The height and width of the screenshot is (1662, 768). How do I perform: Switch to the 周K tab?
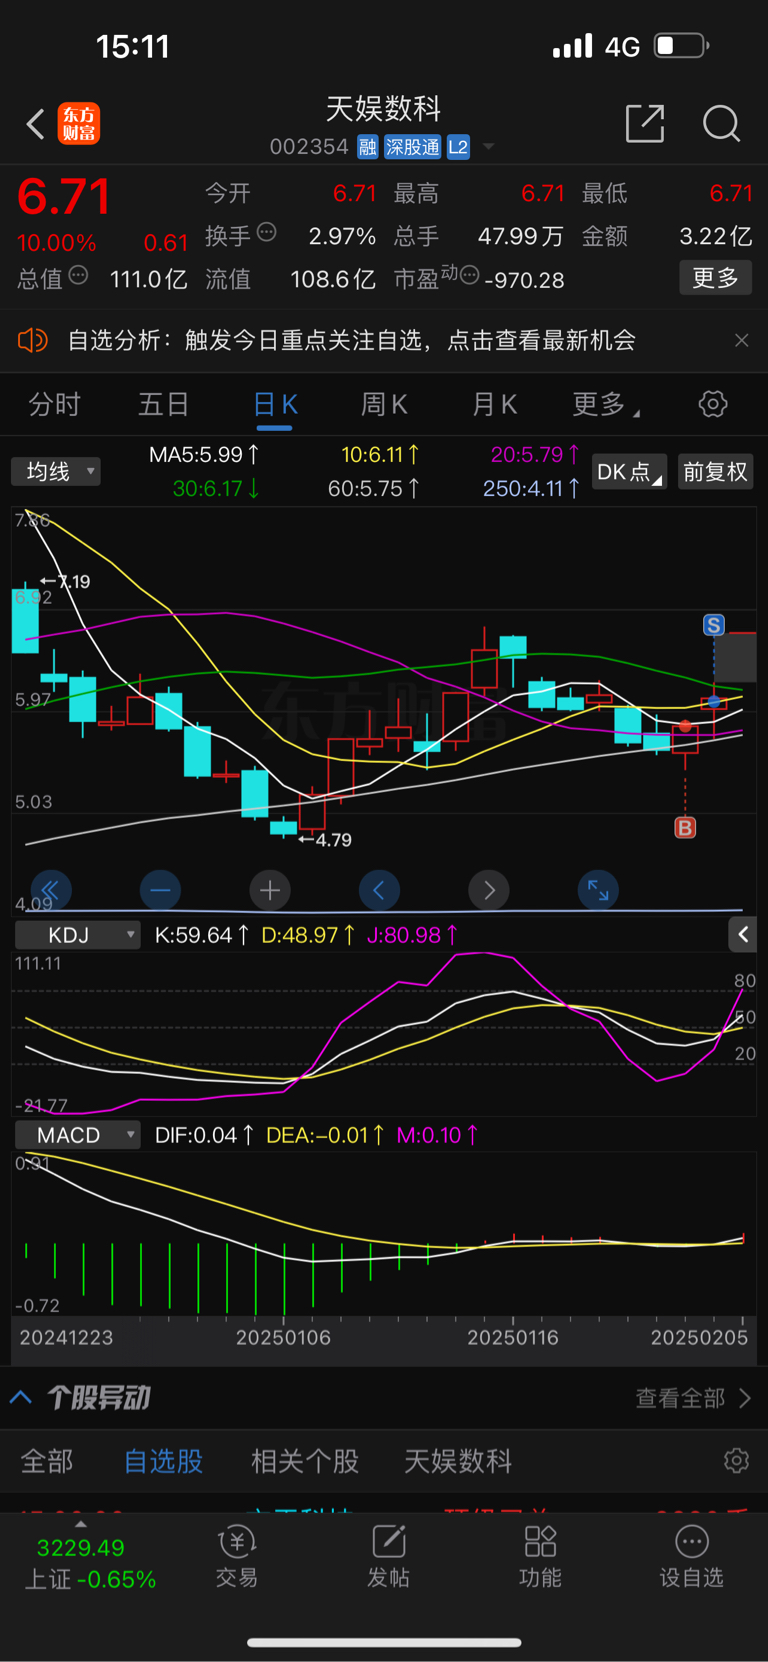point(384,404)
